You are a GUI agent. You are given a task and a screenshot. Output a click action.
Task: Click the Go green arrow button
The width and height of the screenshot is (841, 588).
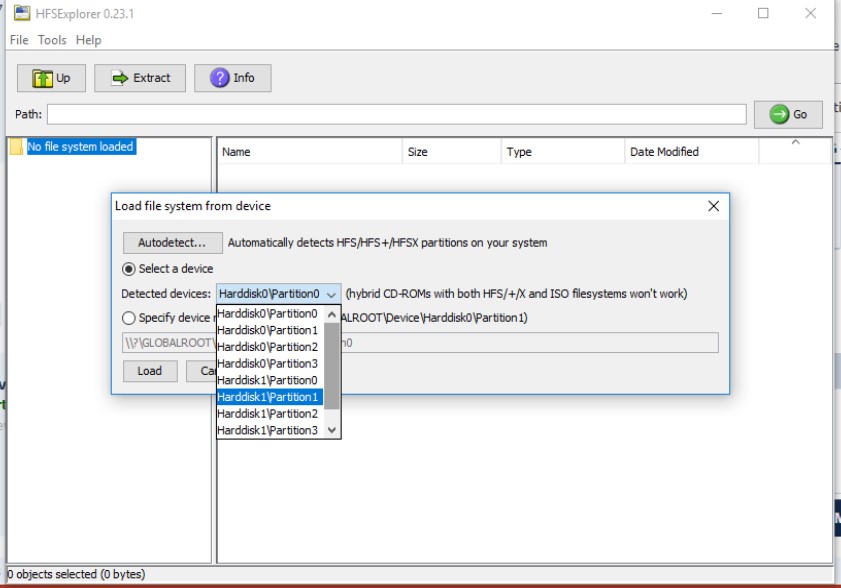[x=788, y=114]
